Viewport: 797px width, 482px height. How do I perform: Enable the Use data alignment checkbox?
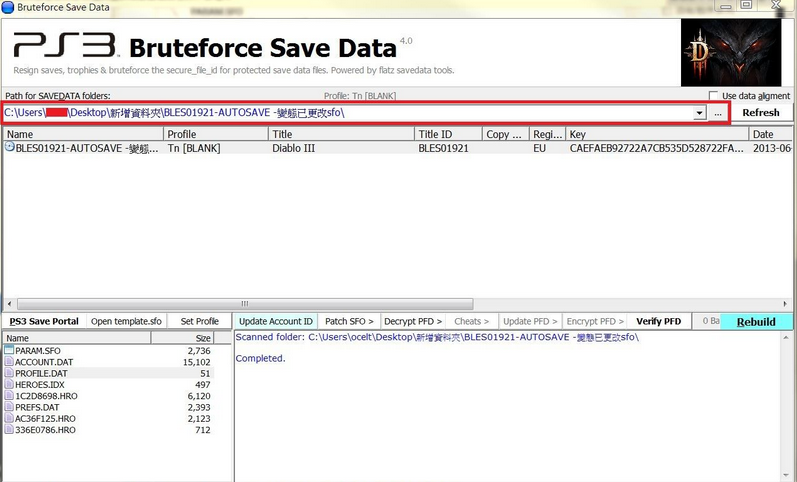pyautogui.click(x=713, y=96)
